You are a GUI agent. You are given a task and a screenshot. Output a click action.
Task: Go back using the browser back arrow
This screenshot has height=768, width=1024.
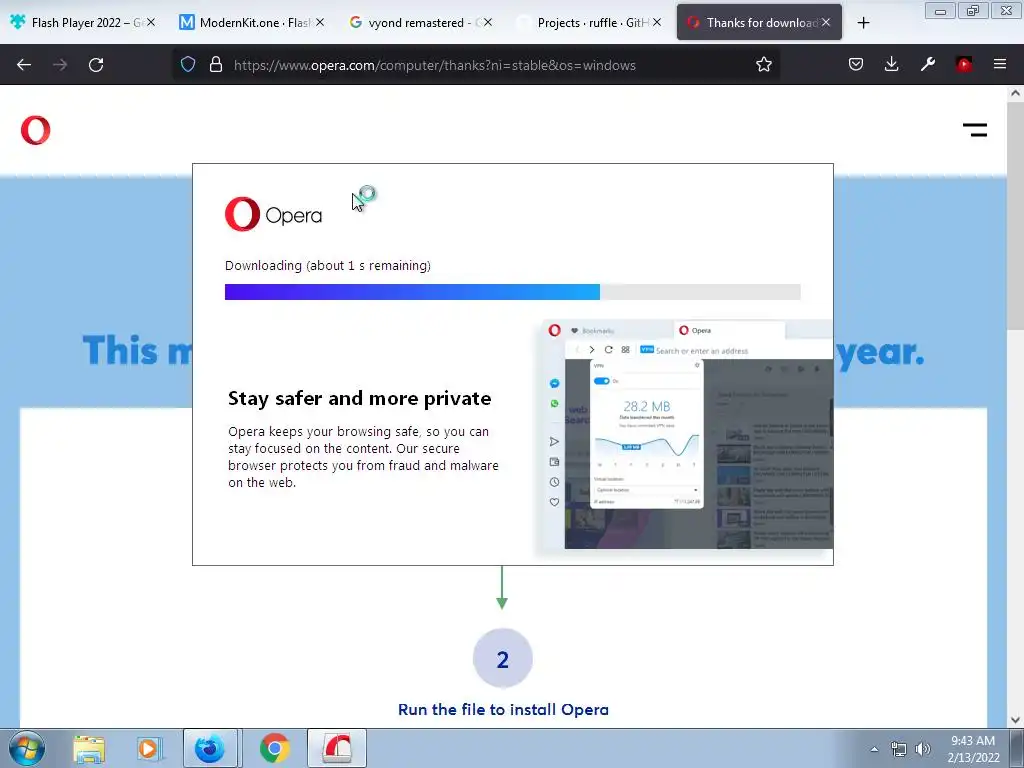pyautogui.click(x=24, y=65)
